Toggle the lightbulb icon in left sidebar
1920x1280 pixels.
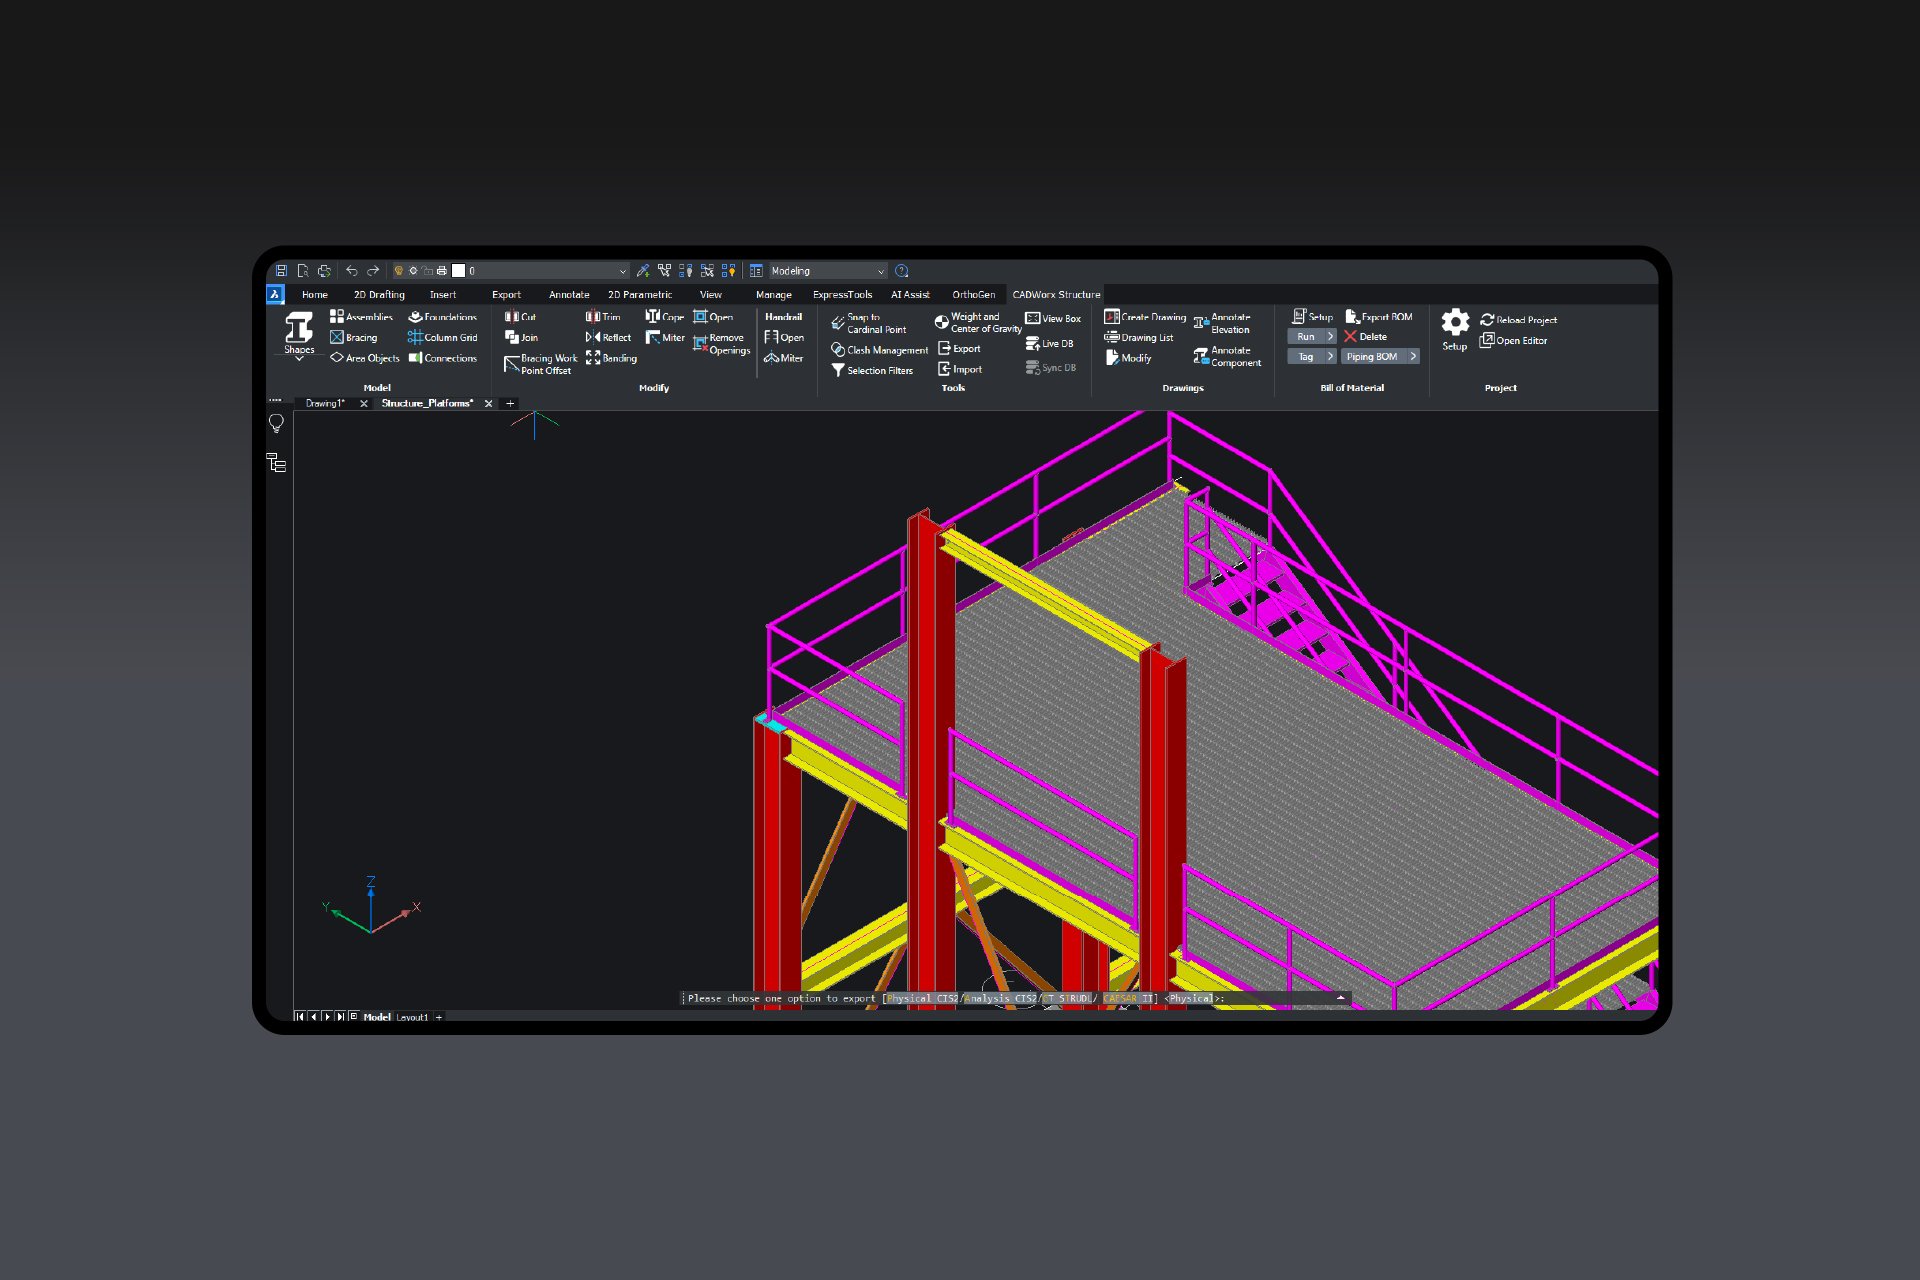click(277, 424)
